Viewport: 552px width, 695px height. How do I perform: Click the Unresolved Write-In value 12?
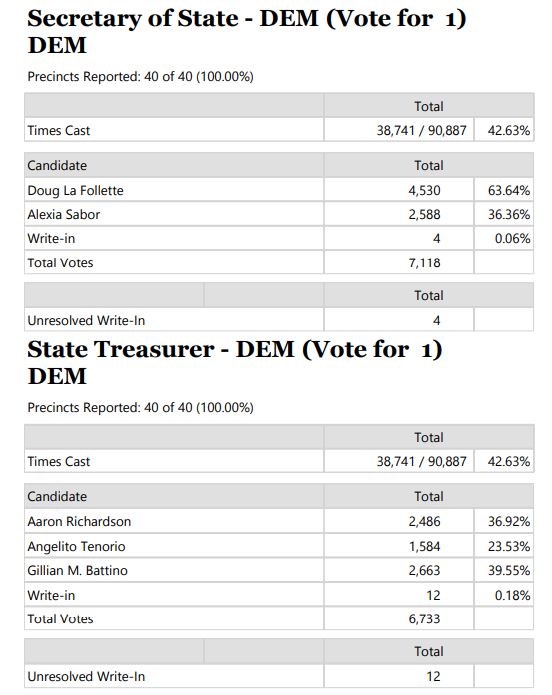pyautogui.click(x=434, y=676)
